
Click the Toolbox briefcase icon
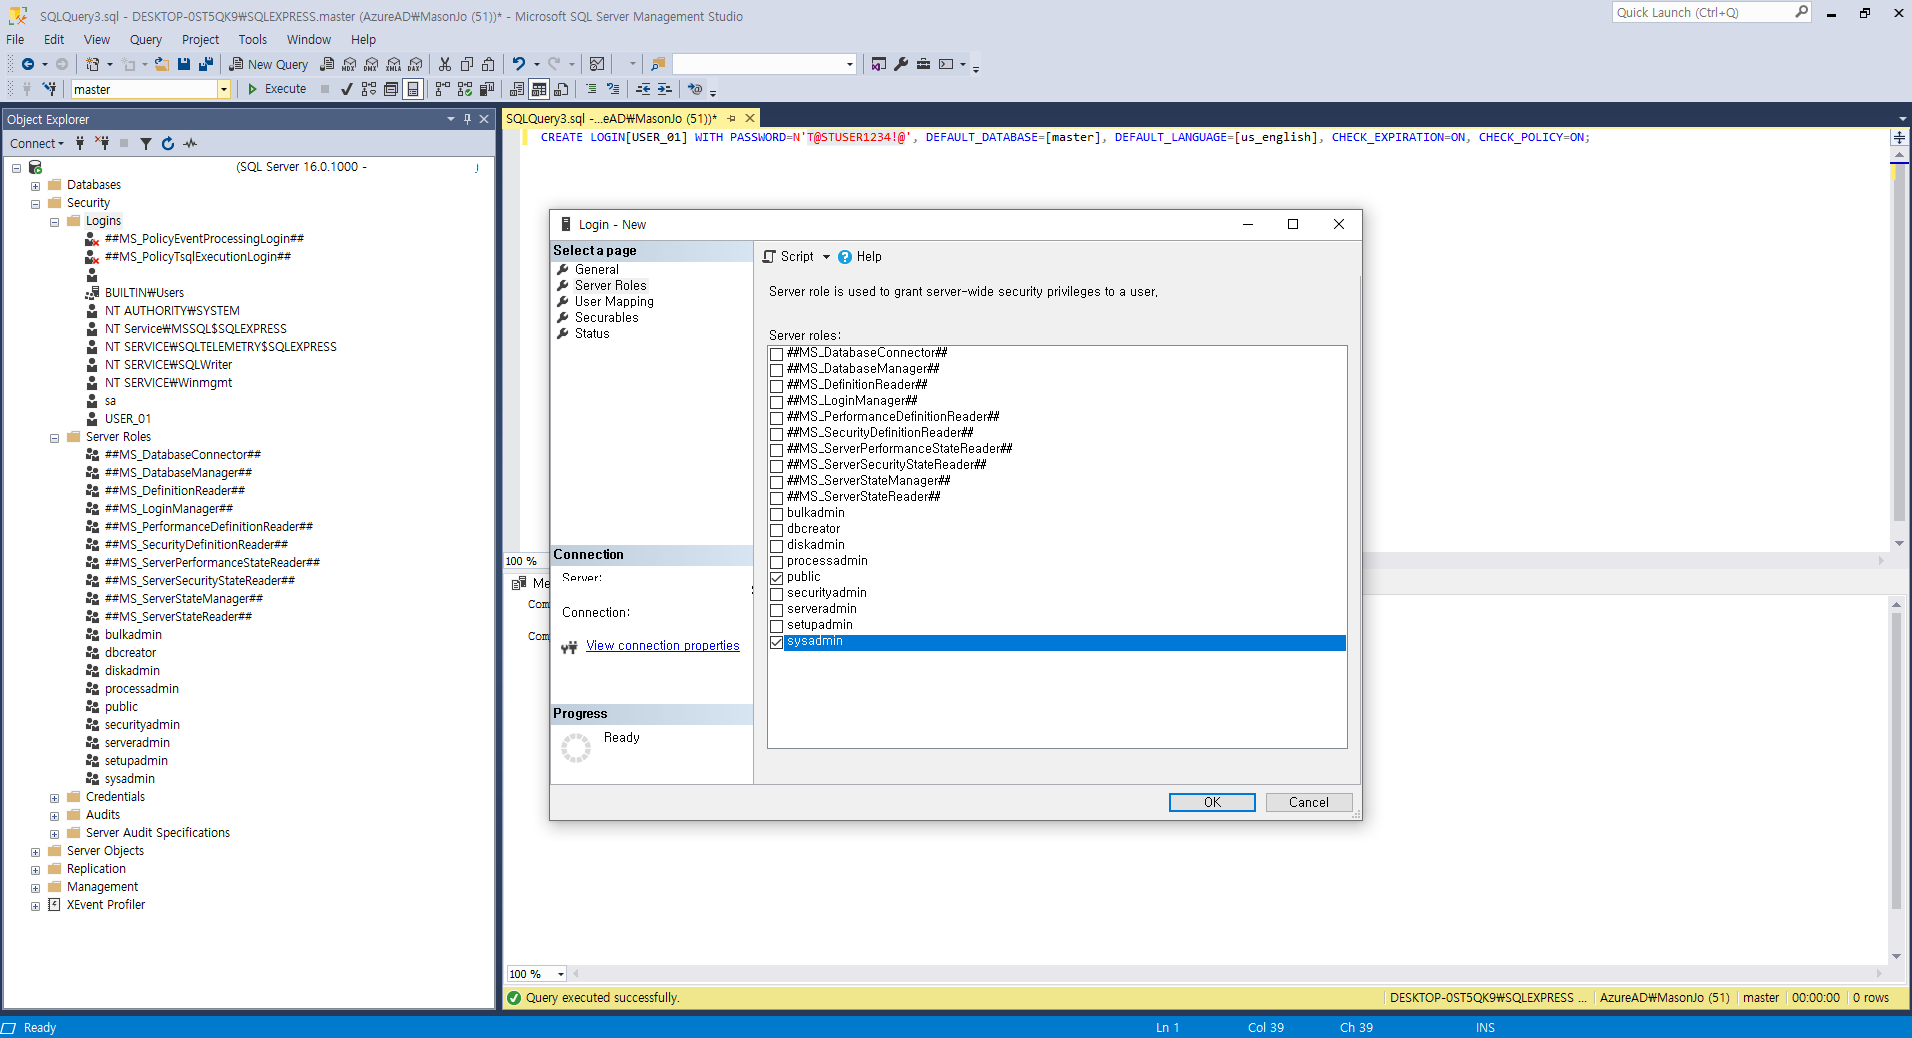[x=923, y=64]
